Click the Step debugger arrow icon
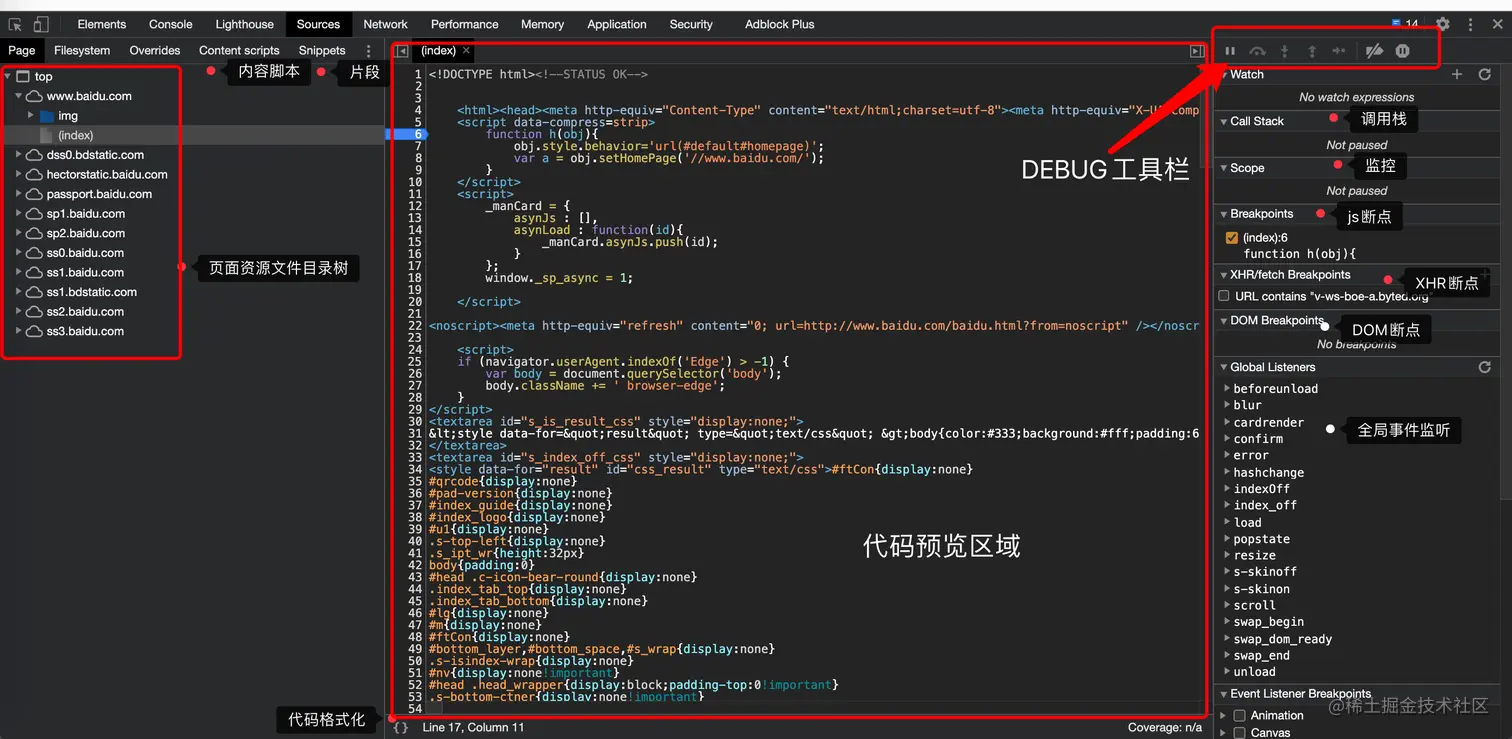The image size is (1512, 739). 1339,51
